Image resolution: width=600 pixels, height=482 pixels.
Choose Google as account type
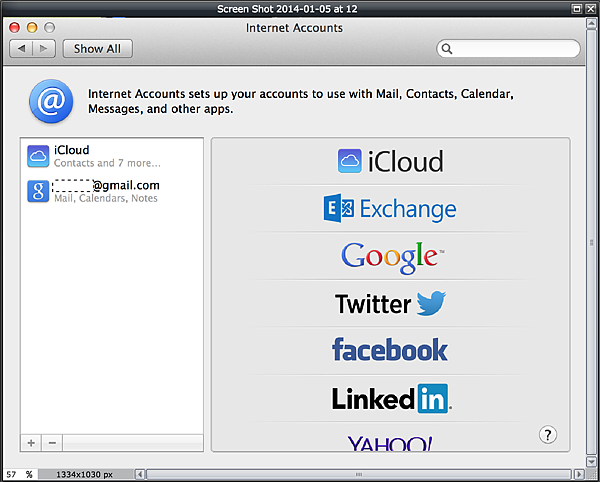coord(392,256)
